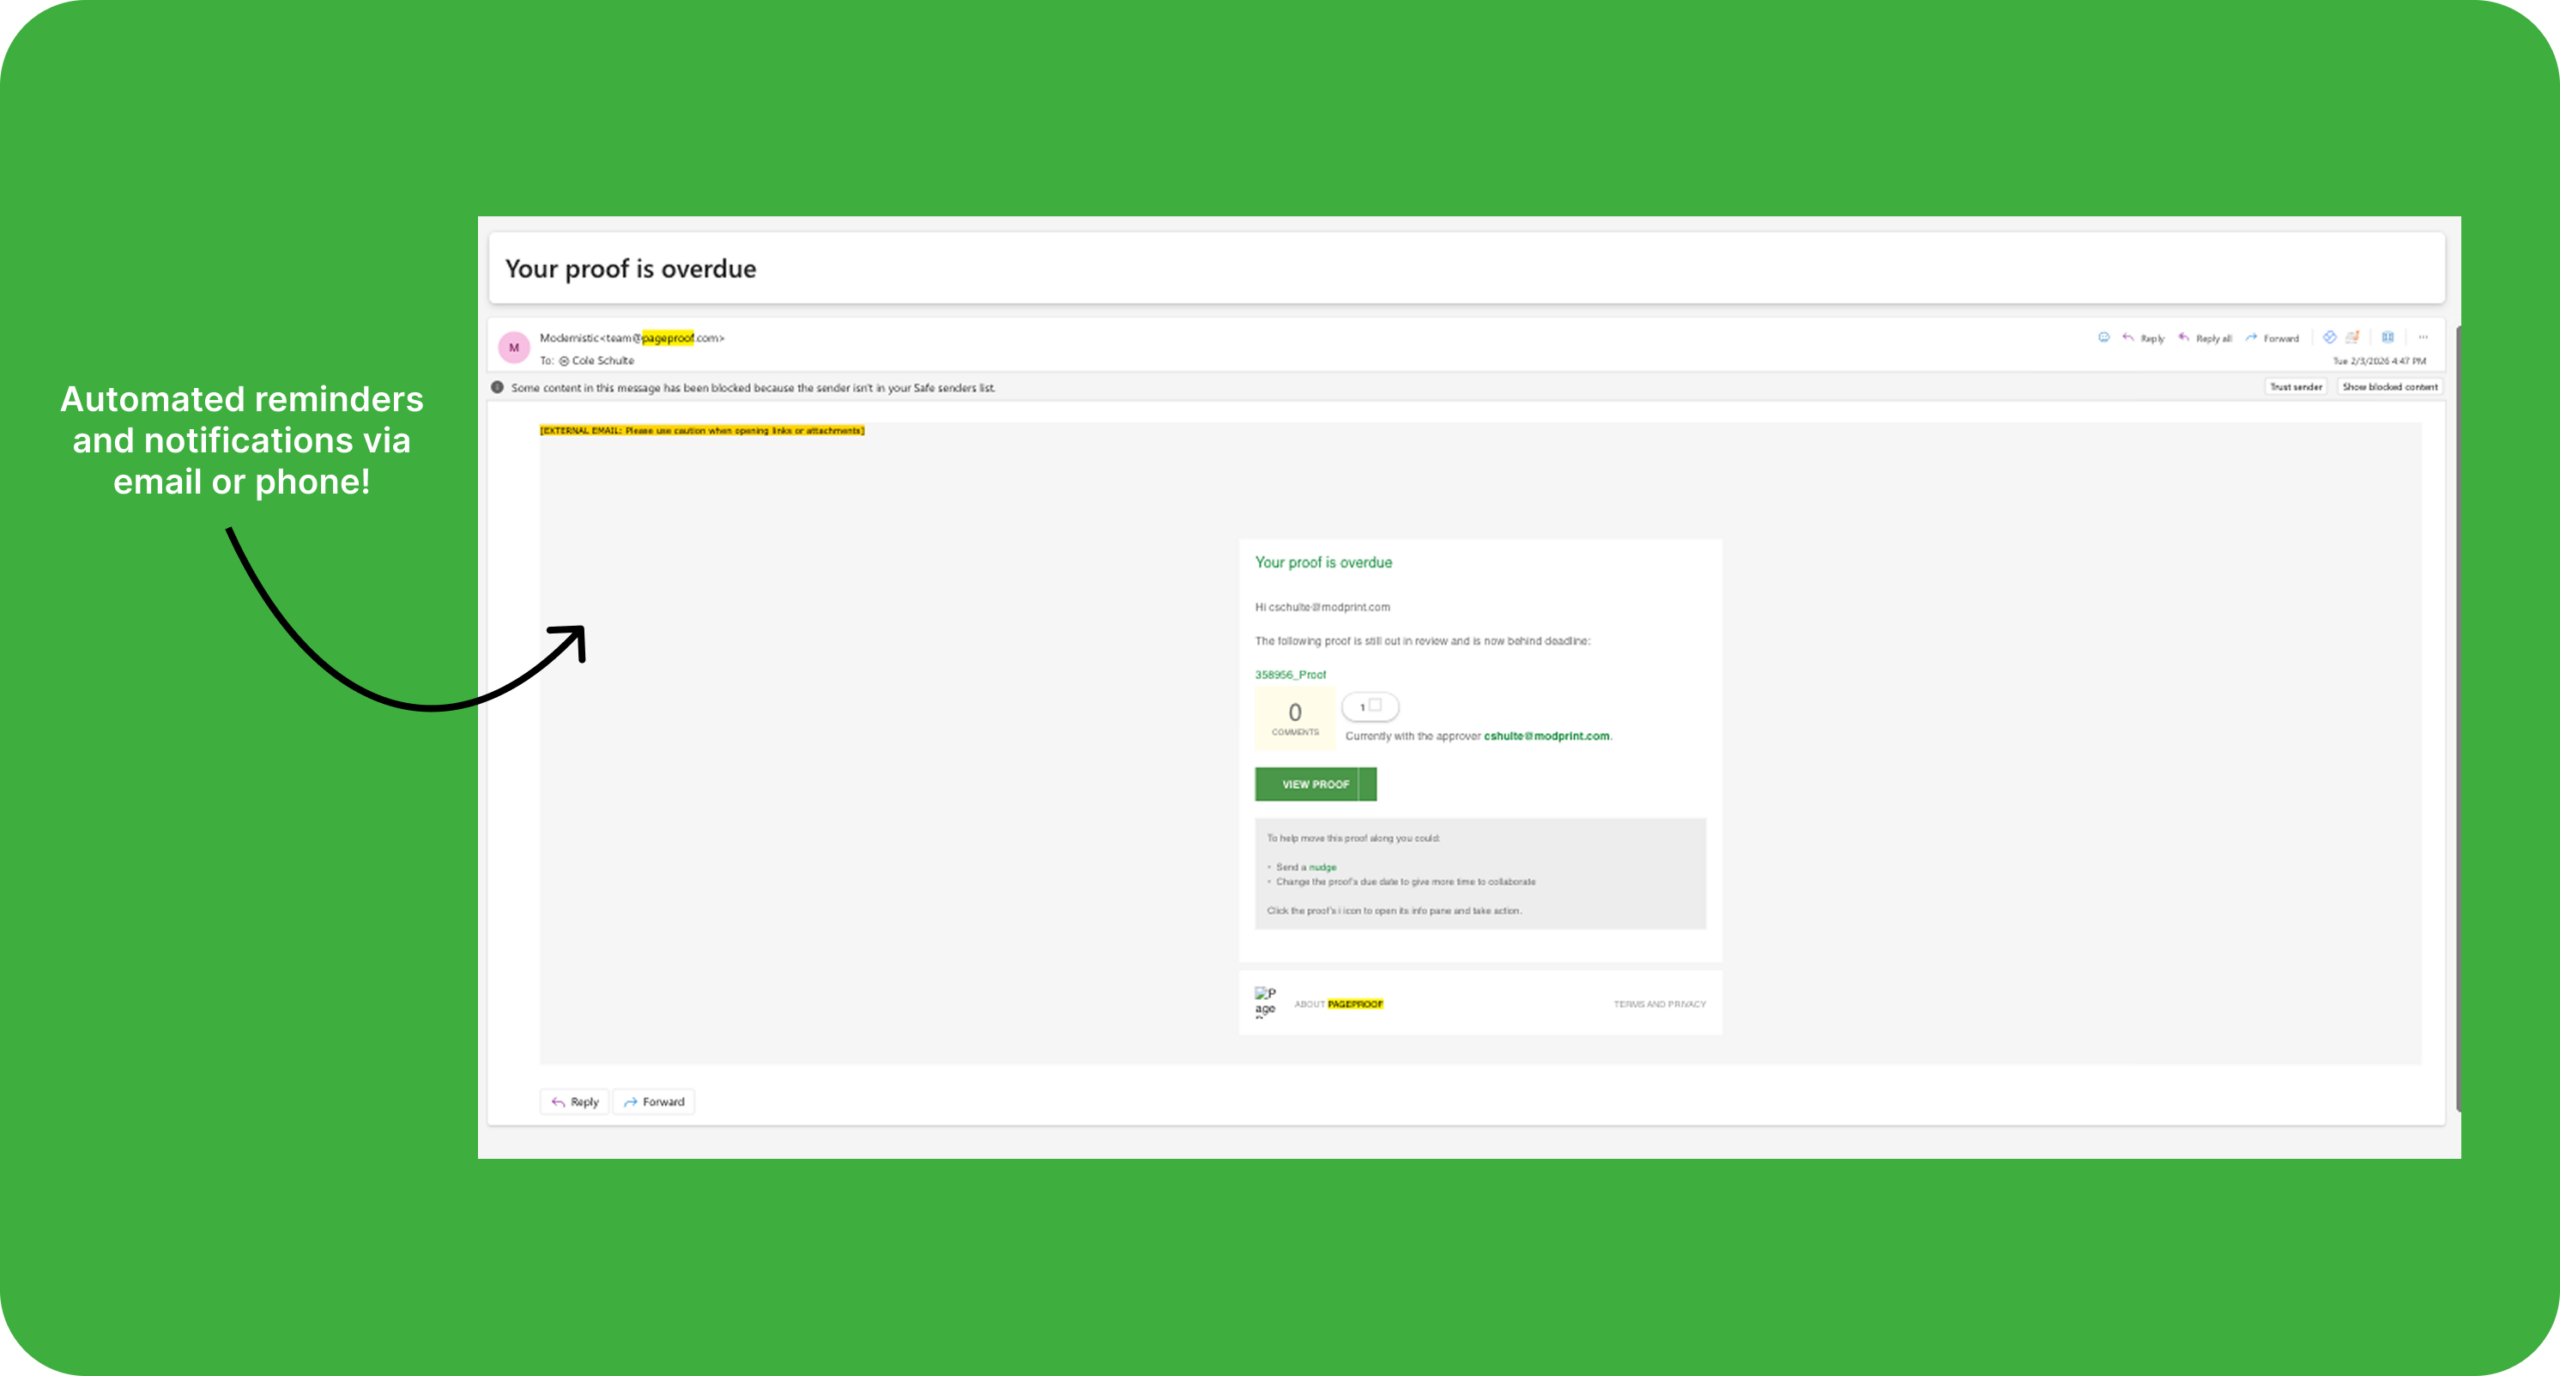Click the sender avatar with letter M
This screenshot has height=1376, width=2560.
[x=514, y=347]
